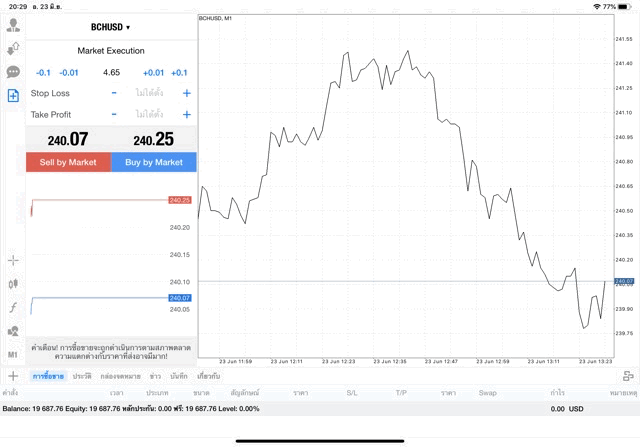Select the new order document icon

point(13,96)
